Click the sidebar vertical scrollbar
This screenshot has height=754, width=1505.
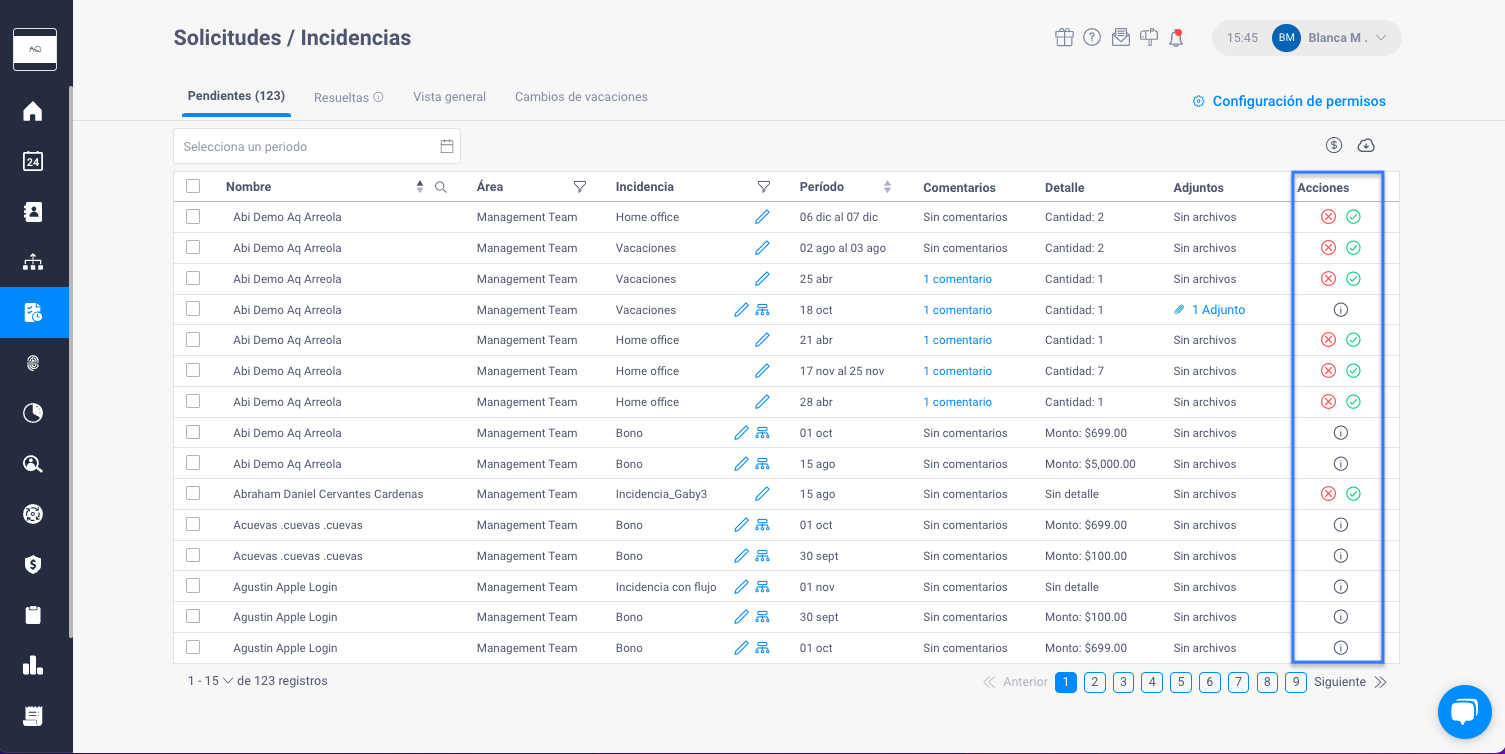(71, 360)
